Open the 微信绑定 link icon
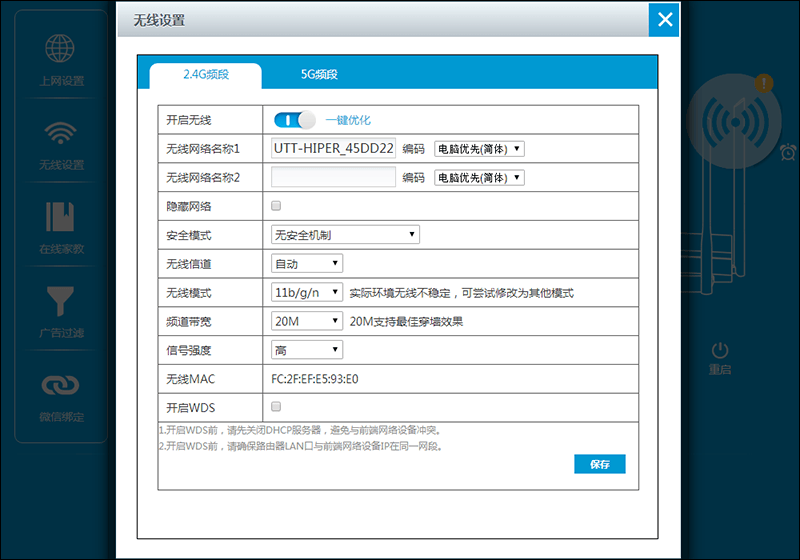 [60, 385]
